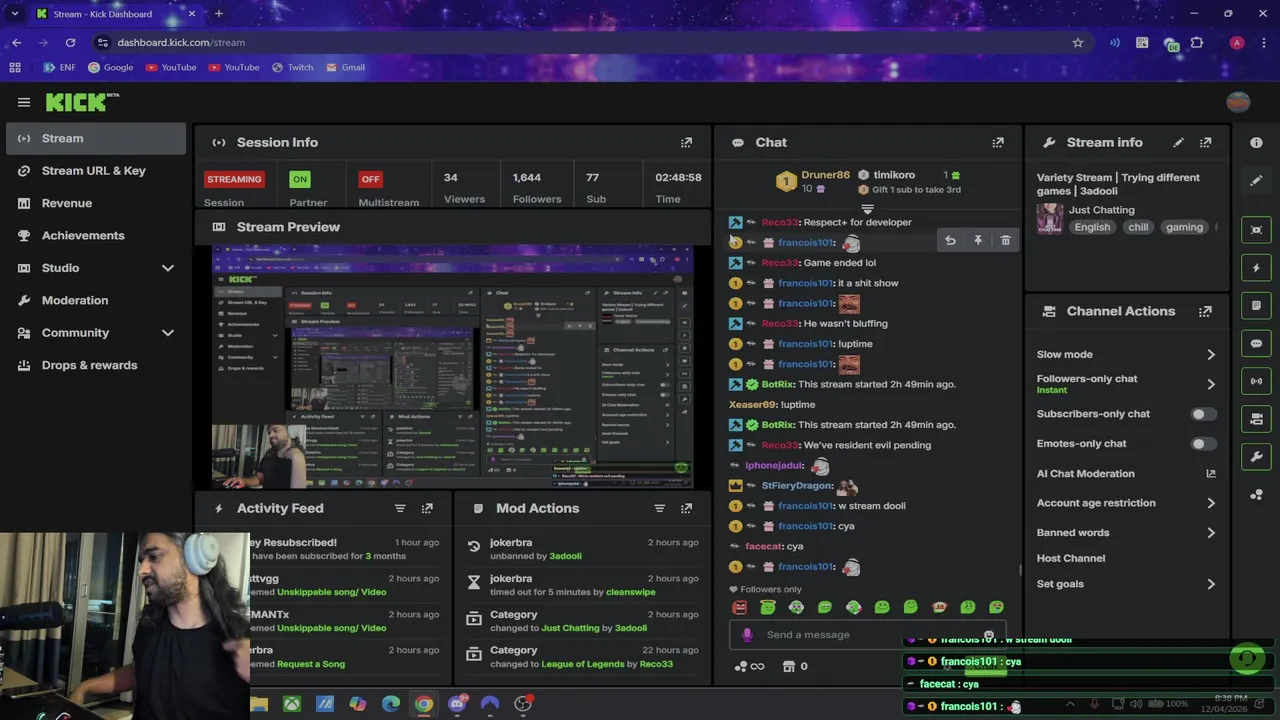Image resolution: width=1280 pixels, height=720 pixels.
Task: Click the OFF Multistream badge
Action: [x=371, y=179]
